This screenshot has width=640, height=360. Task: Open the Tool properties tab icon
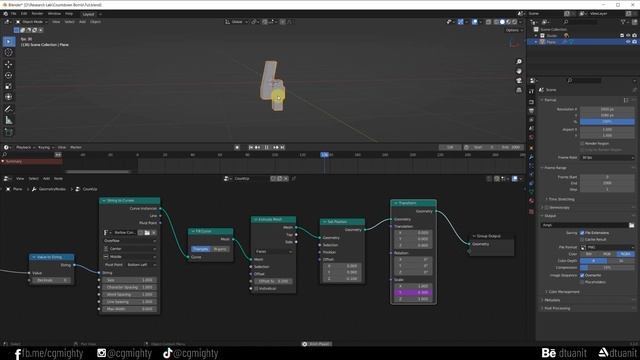coord(531,92)
